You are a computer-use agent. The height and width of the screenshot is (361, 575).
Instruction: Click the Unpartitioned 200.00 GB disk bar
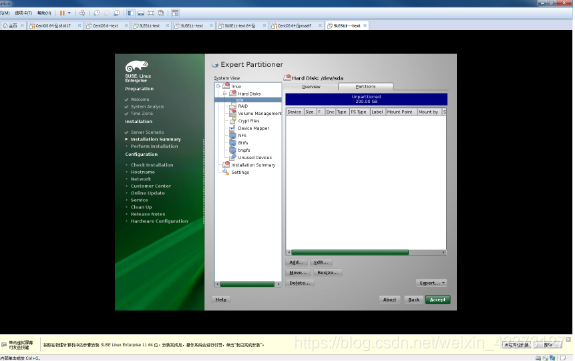pos(366,99)
